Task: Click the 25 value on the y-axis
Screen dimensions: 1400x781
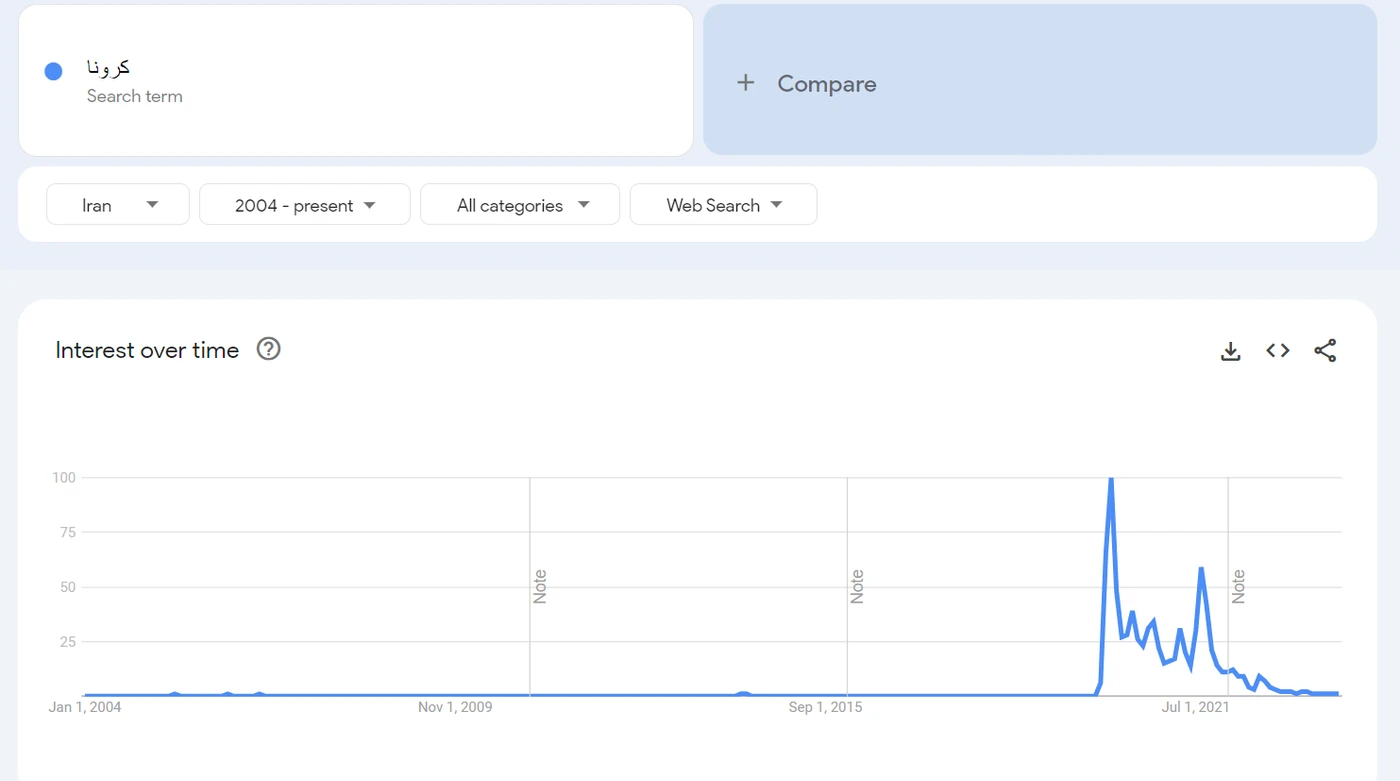Action: [68, 642]
